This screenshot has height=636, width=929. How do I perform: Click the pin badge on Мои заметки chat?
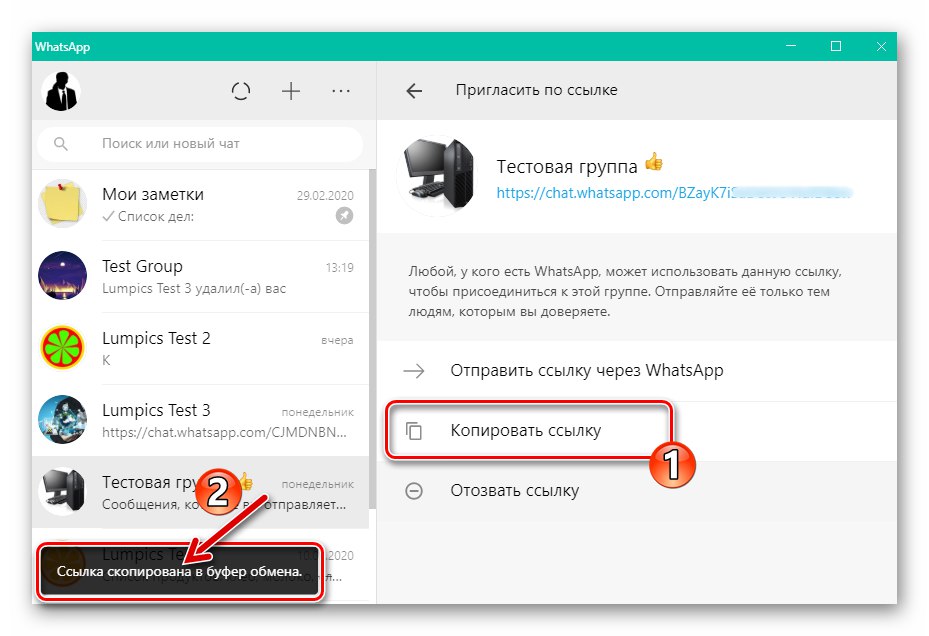click(344, 216)
